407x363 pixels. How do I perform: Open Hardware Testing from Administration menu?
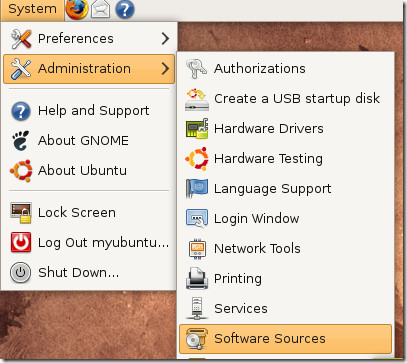pyautogui.click(x=285, y=159)
